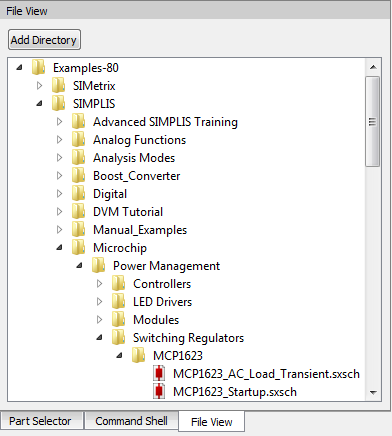Select the Digital folder icon
The width and height of the screenshot is (392, 436).
coord(78,193)
